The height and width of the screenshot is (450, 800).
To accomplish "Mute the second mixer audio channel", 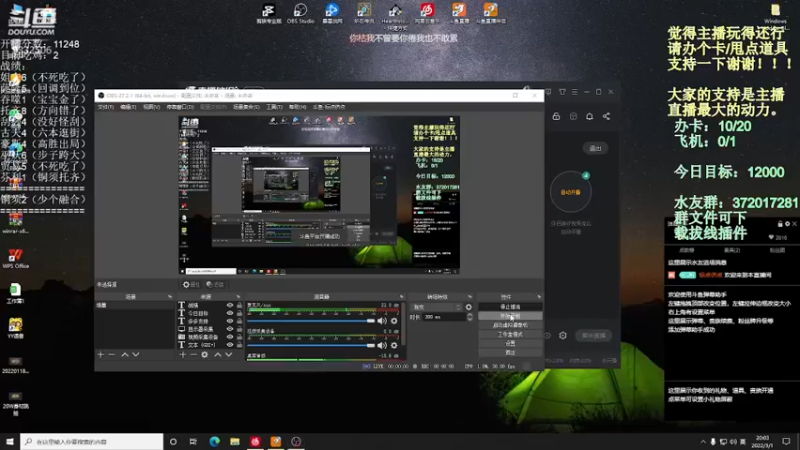I will pos(382,345).
